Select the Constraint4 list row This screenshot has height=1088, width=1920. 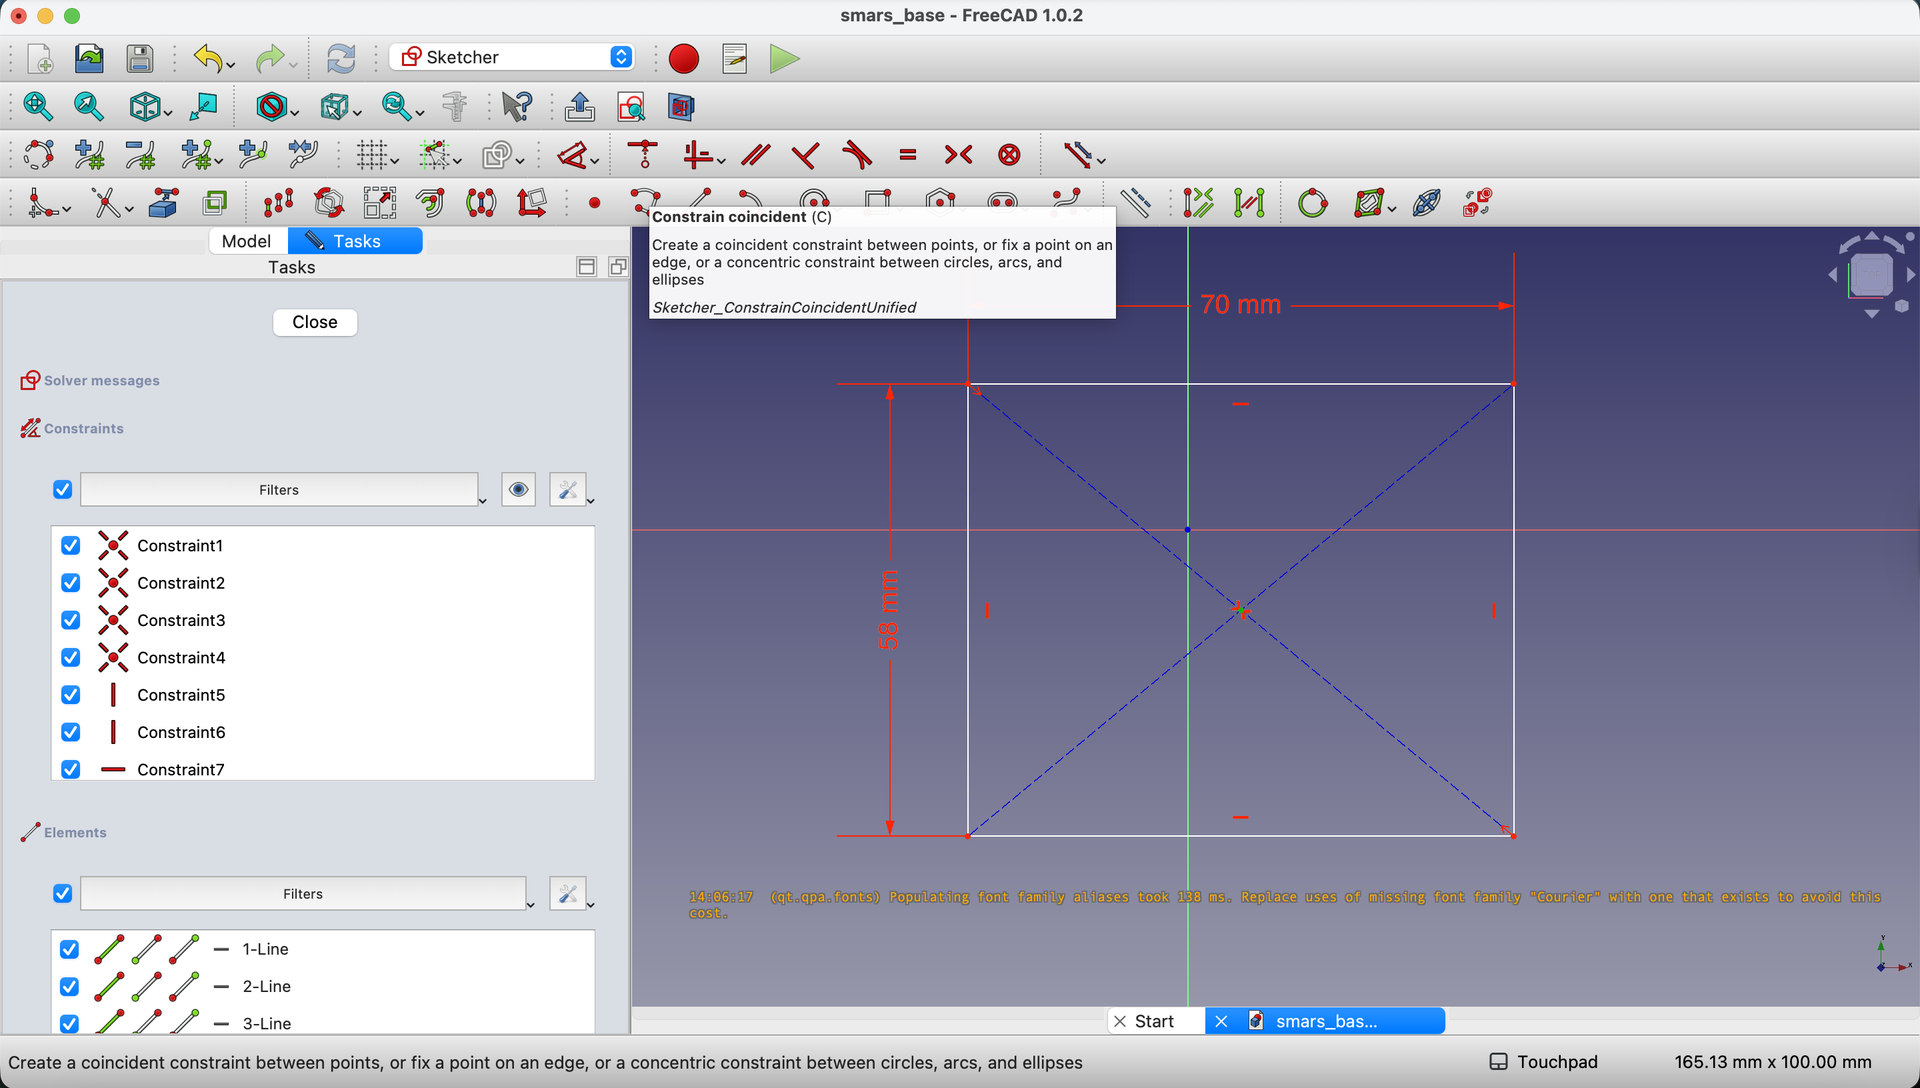click(x=323, y=657)
